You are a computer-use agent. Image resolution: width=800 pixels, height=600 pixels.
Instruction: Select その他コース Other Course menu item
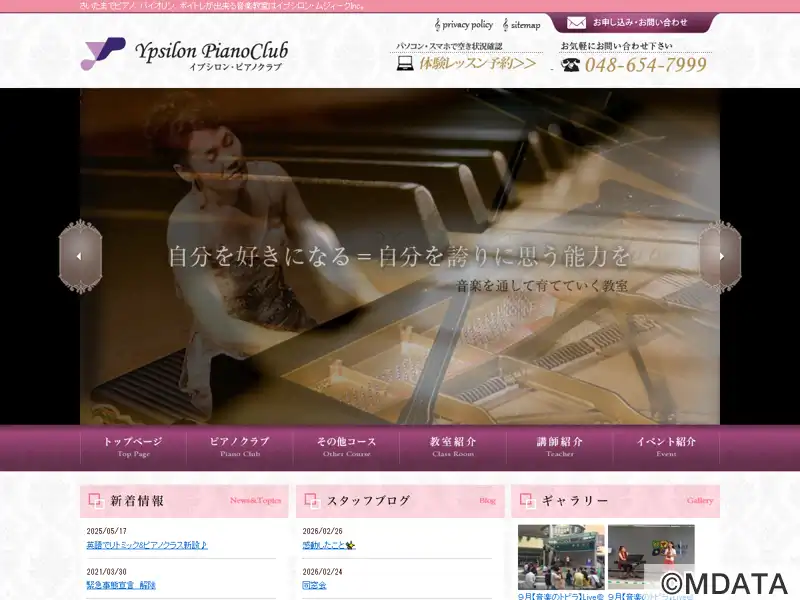point(347,446)
